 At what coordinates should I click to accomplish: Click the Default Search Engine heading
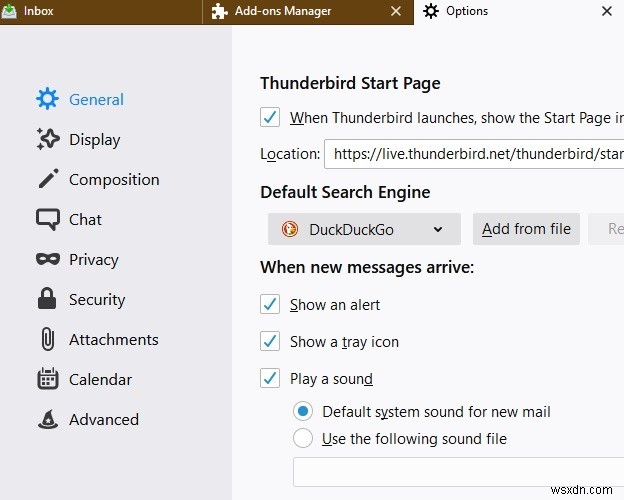tap(345, 192)
